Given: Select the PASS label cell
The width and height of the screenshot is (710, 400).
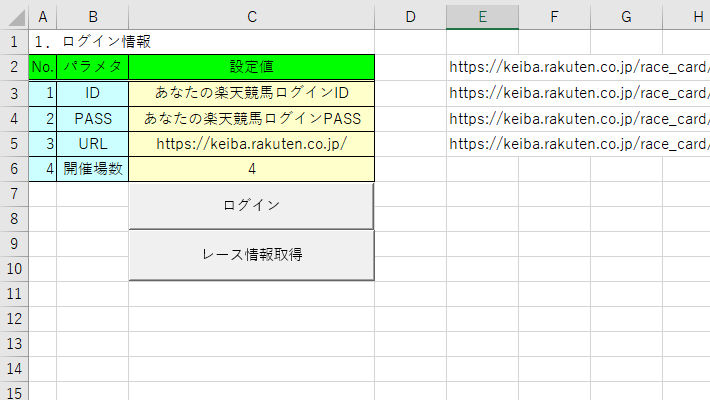Looking at the screenshot, I should tap(93, 119).
